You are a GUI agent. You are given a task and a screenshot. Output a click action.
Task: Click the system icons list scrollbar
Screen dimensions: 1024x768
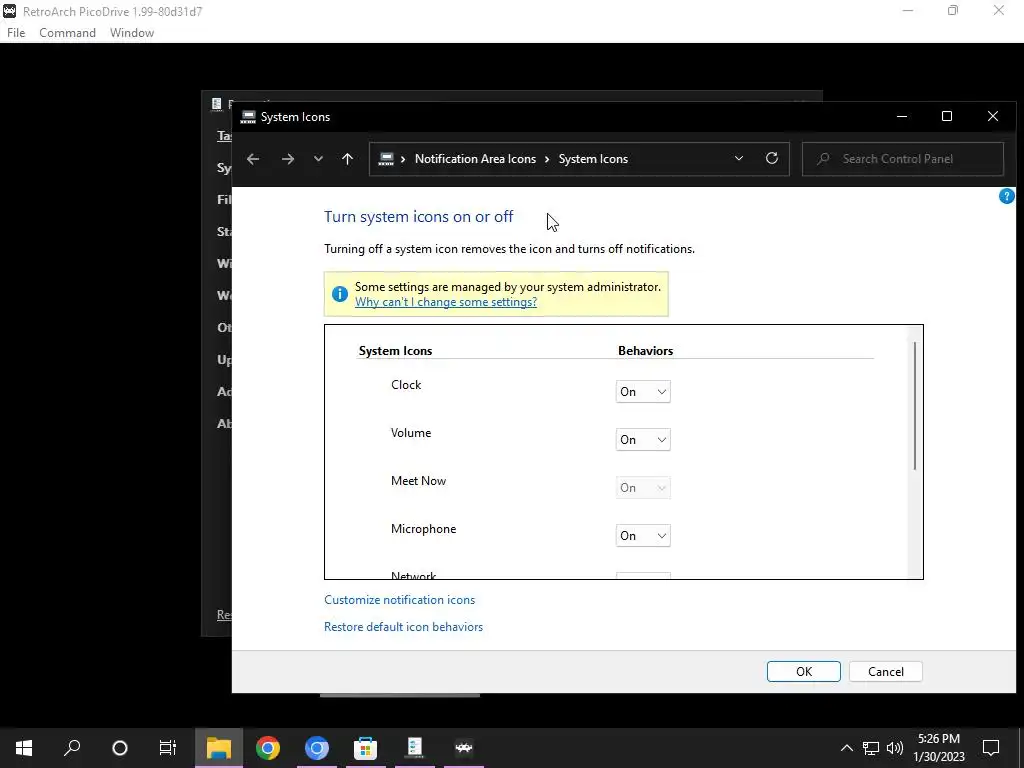coord(915,405)
